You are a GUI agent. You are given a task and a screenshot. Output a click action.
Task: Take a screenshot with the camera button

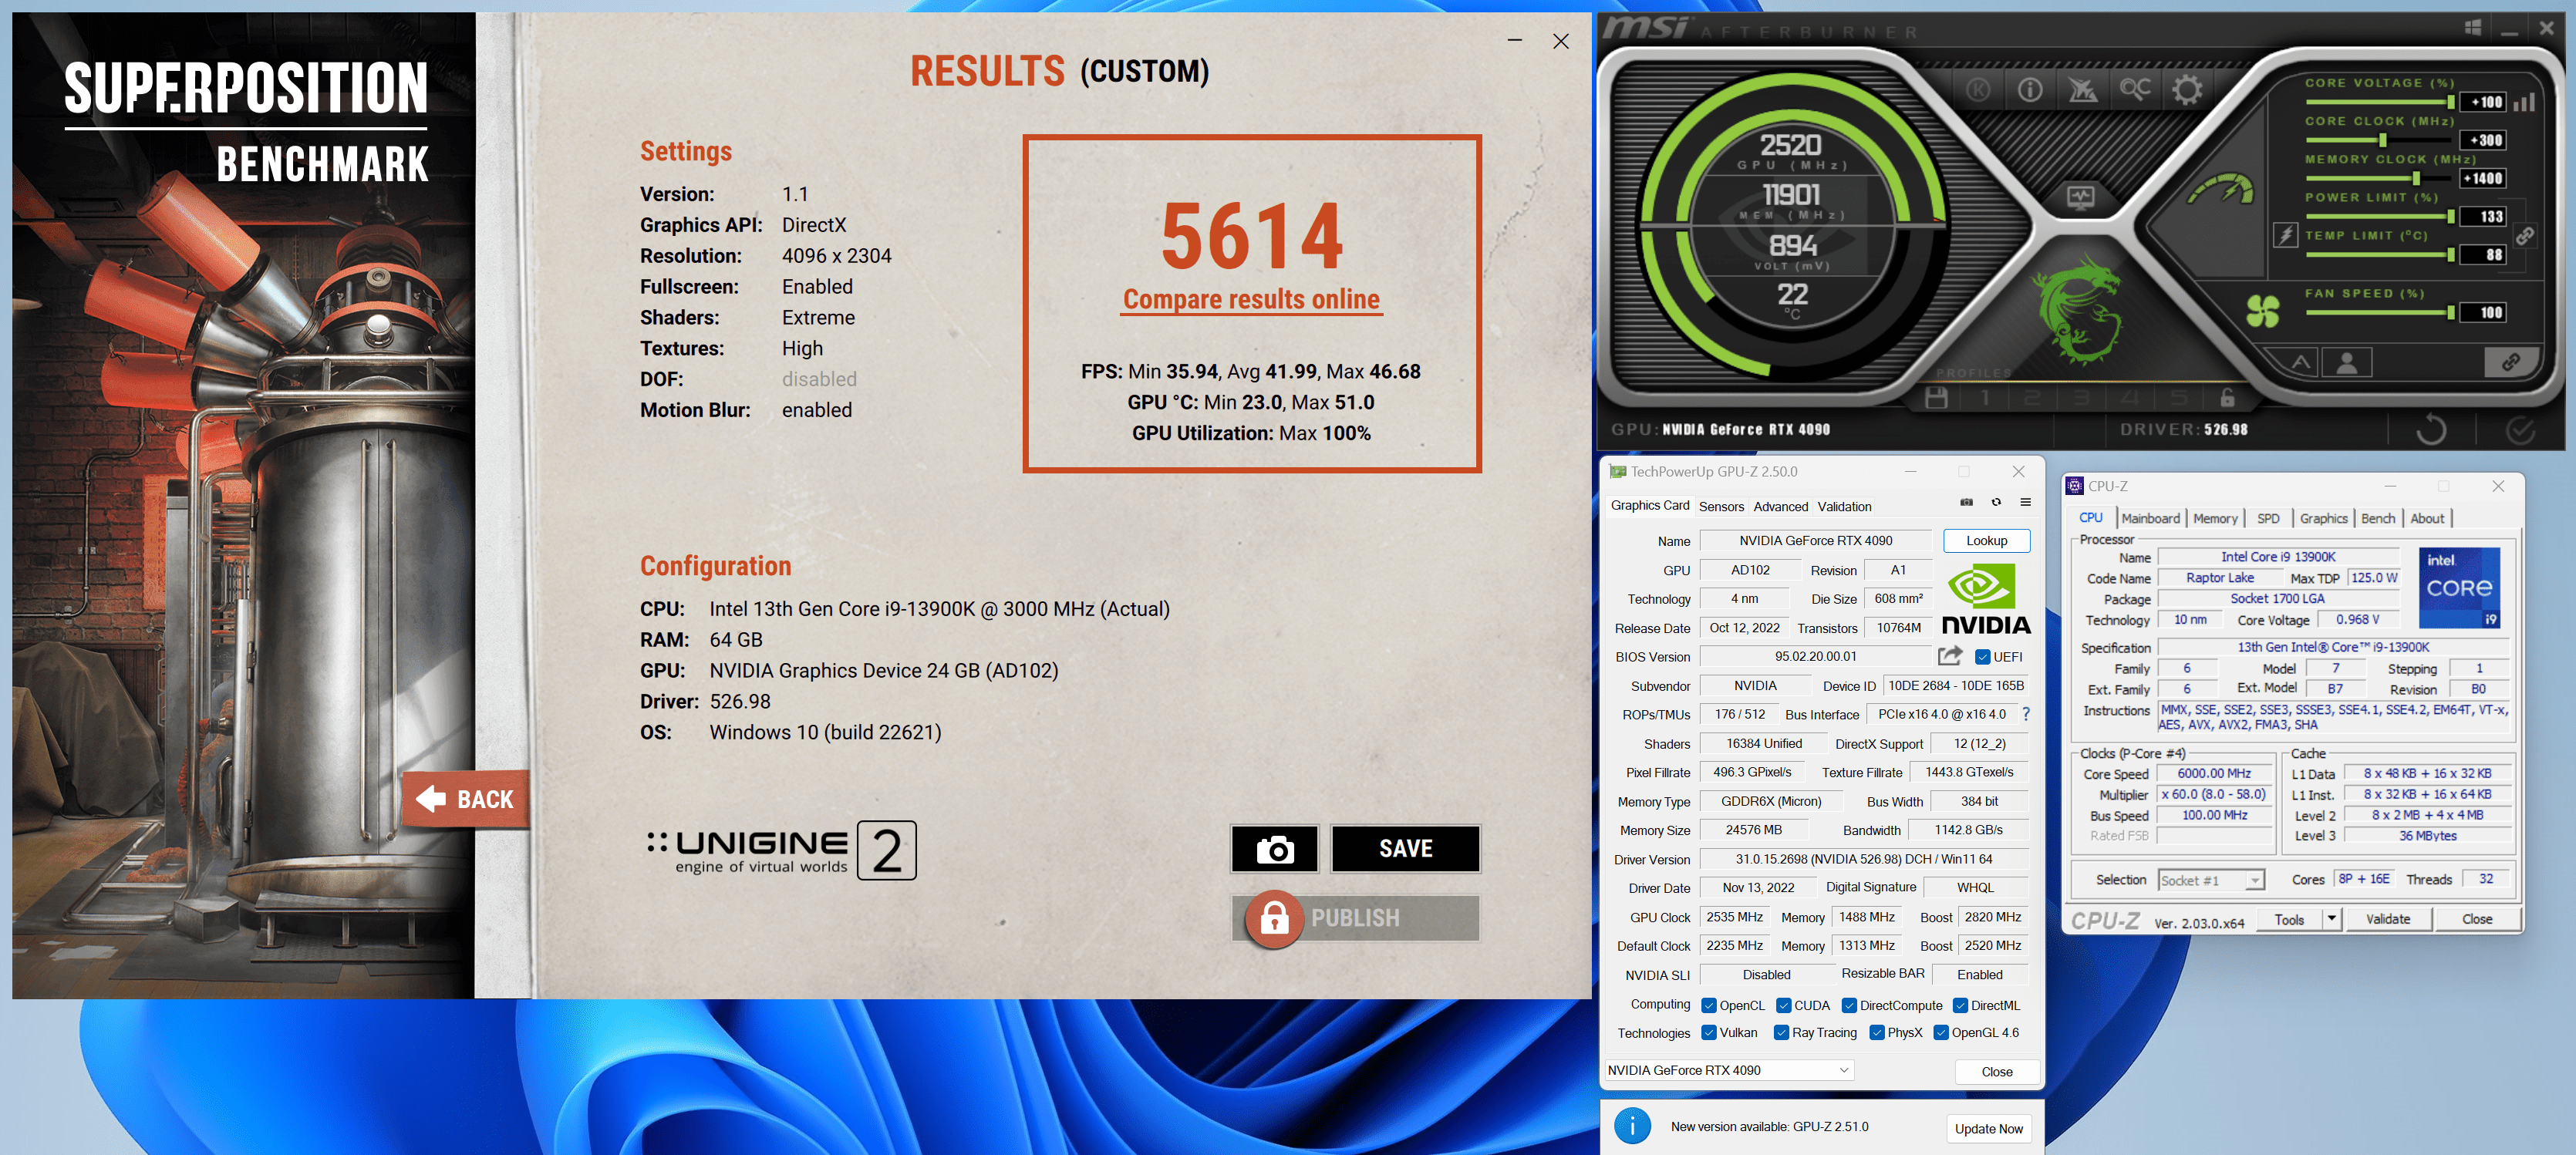1274,849
